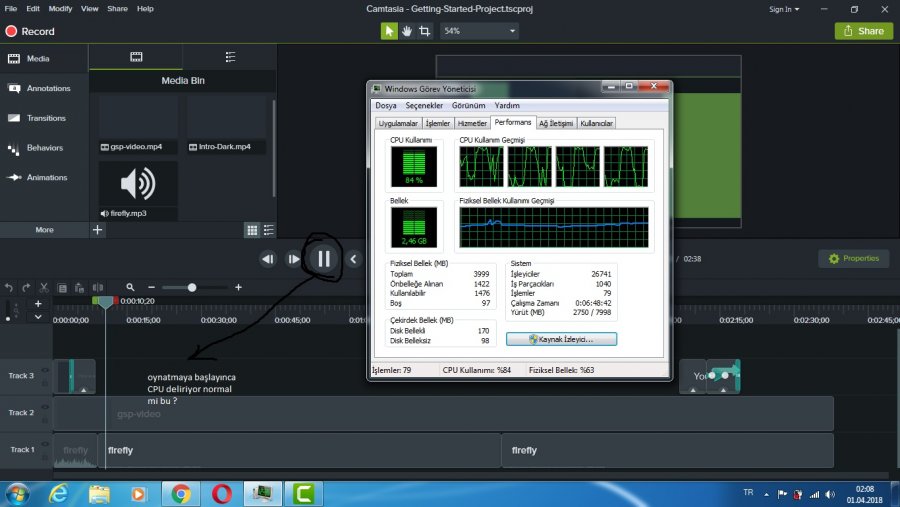Open the Sign In dropdown
Screen dimensions: 900x507
click(784, 9)
